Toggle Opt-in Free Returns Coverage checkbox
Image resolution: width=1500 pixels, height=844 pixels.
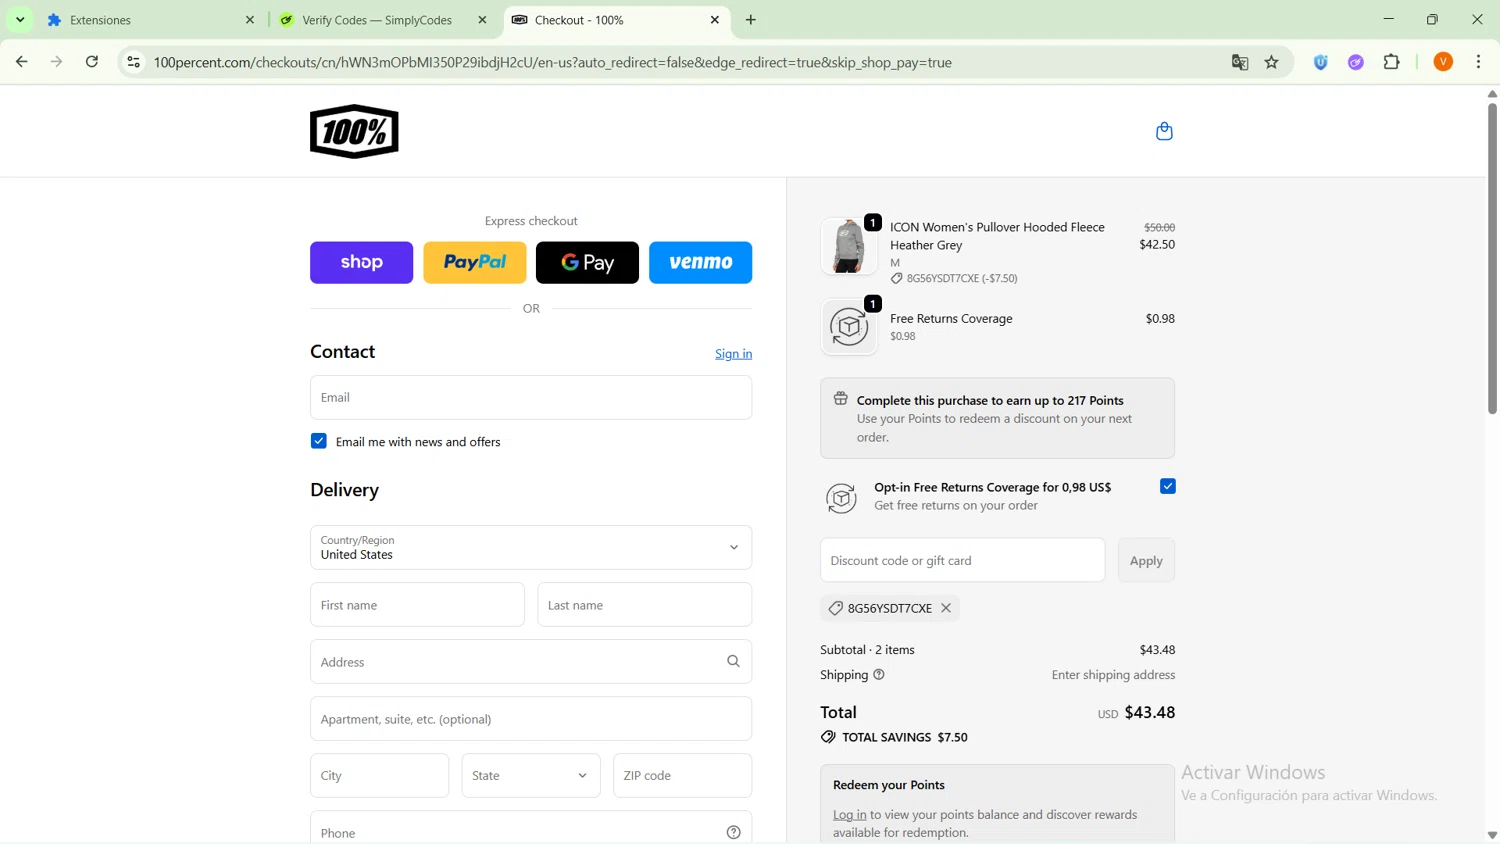coord(1168,486)
